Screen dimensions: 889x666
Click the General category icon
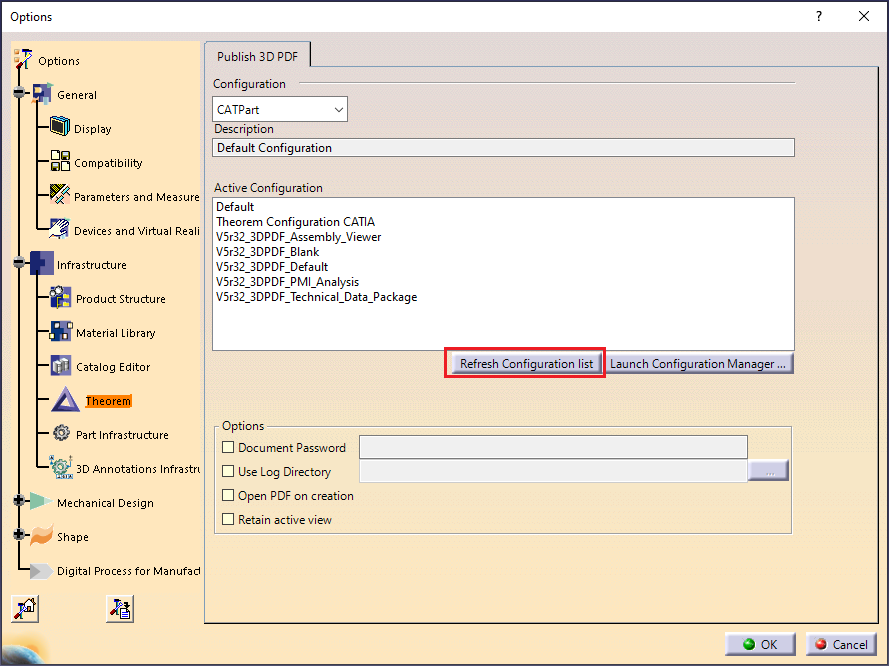(x=43, y=94)
